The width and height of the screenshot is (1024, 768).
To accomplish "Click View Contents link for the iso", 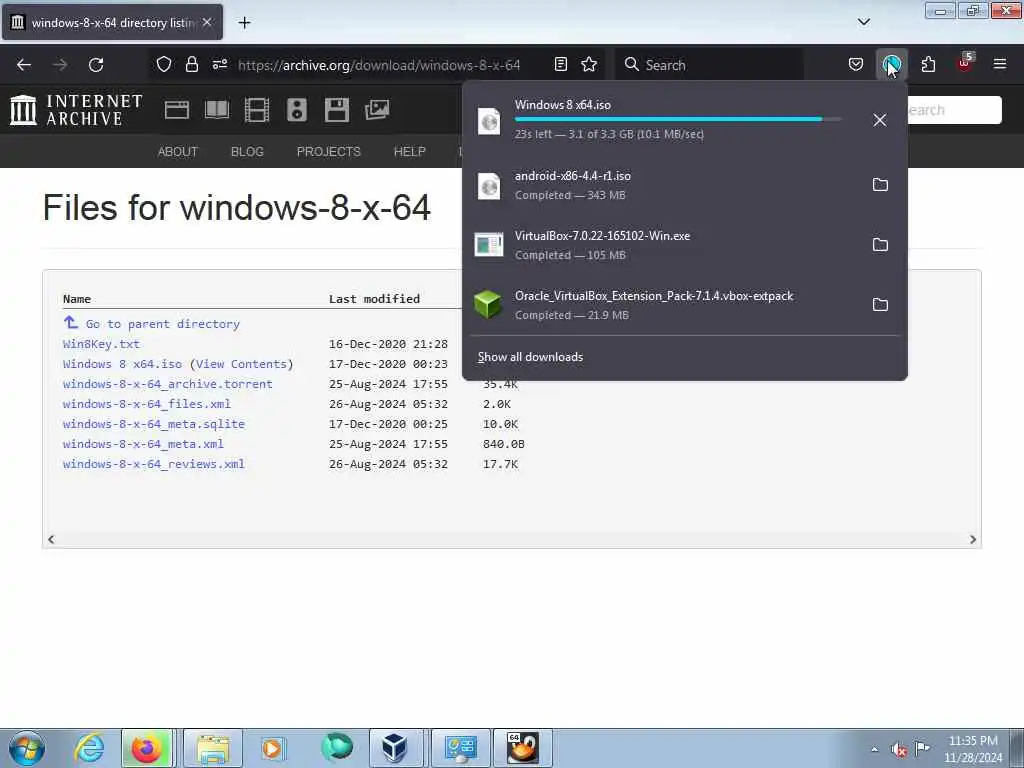I will click(241, 364).
